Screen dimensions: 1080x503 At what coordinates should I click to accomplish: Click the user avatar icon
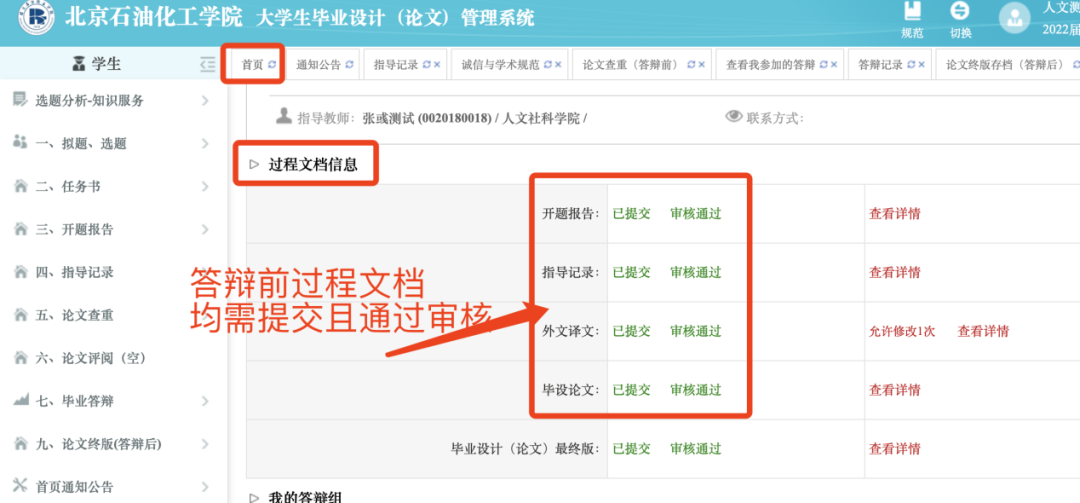coord(1014,17)
